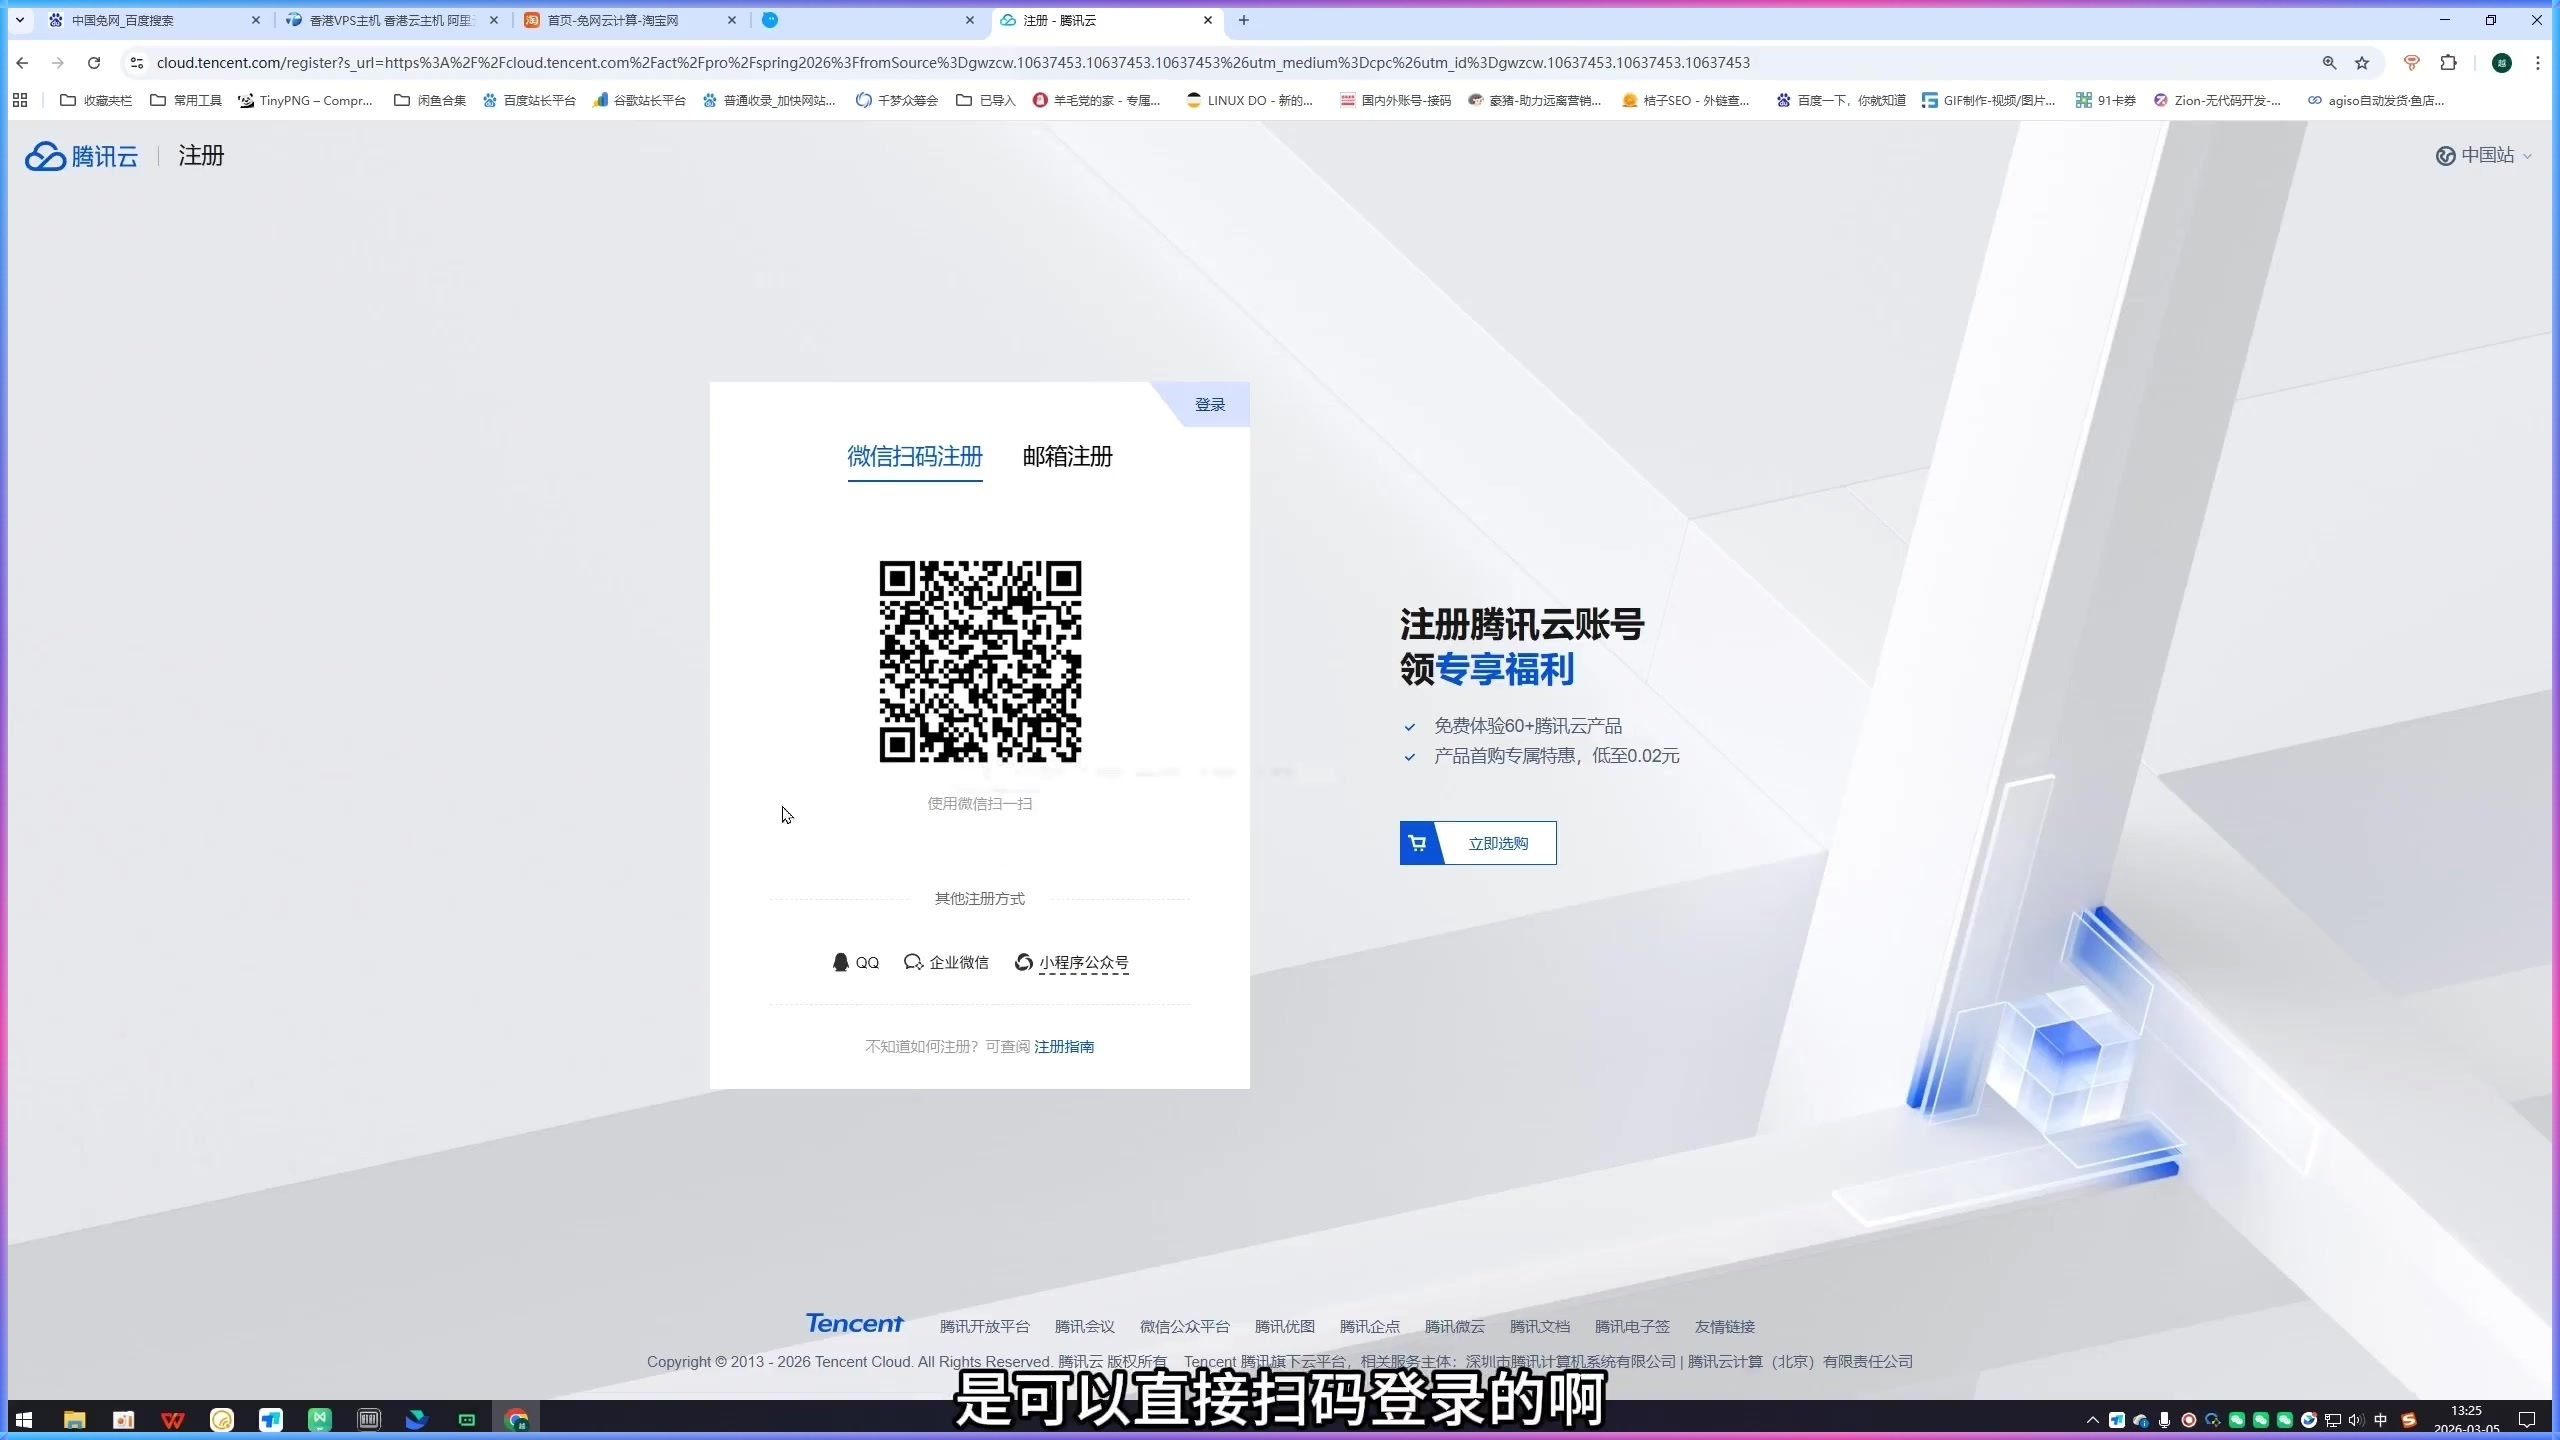2560x1440 pixels.
Task: Open the notification center icon
Action: (2527, 1420)
